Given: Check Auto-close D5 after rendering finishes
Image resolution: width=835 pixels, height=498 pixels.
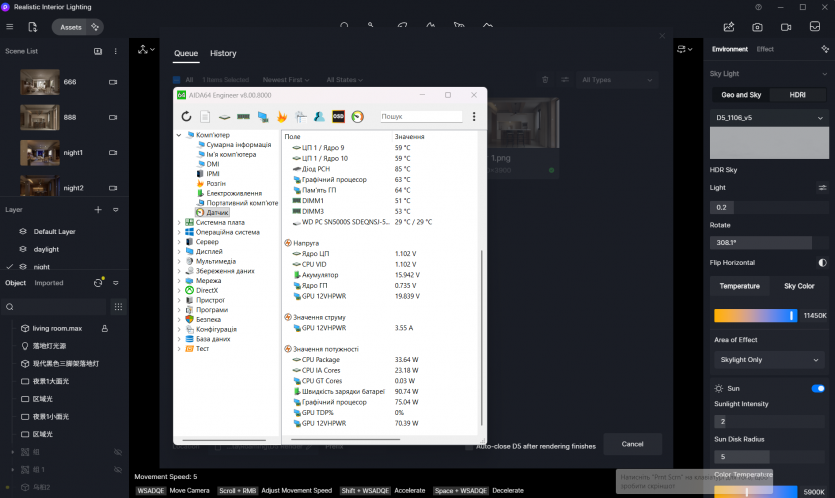Looking at the screenshot, I should pos(470,446).
